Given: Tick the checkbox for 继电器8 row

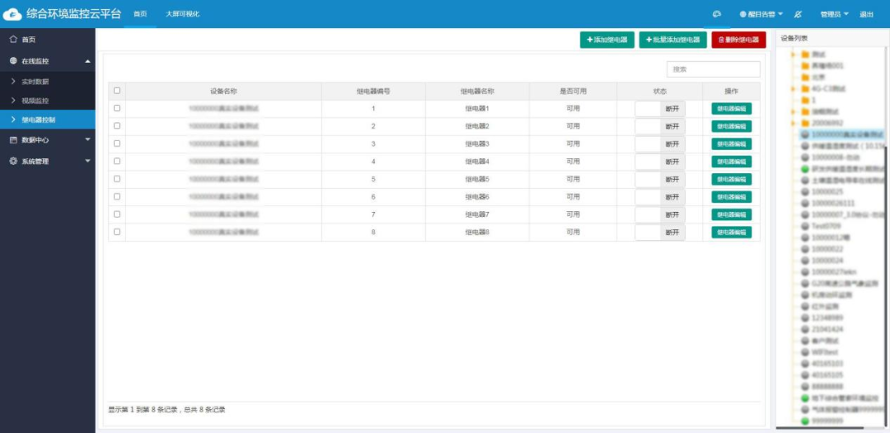Looking at the screenshot, I should pyautogui.click(x=117, y=232).
